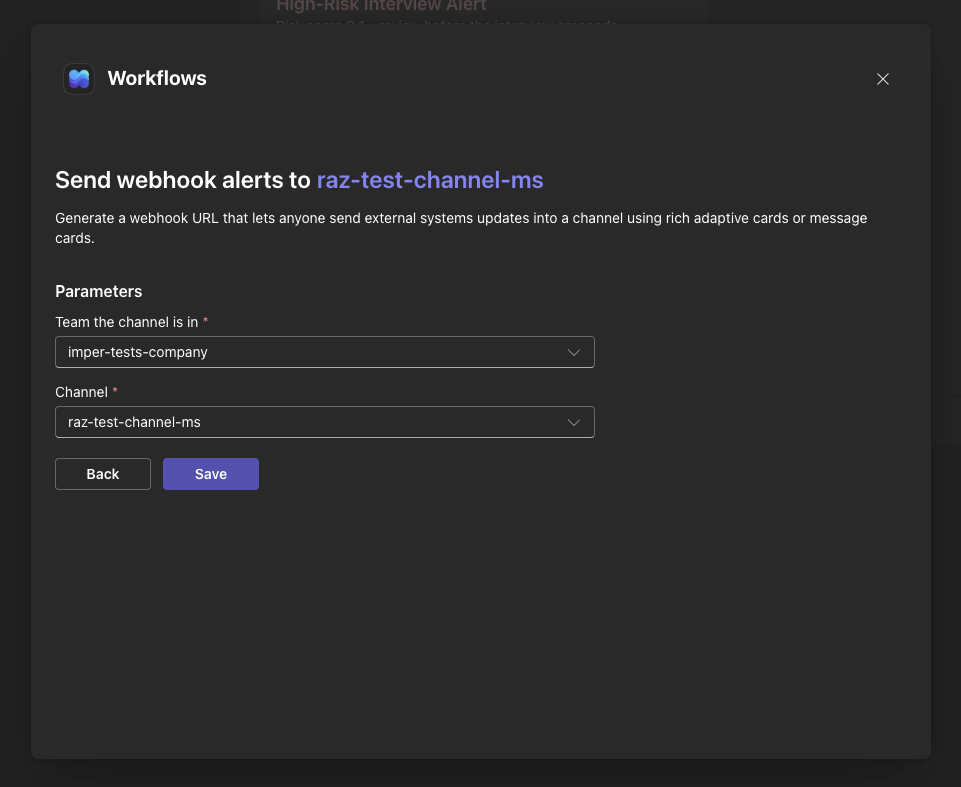The width and height of the screenshot is (961, 787).
Task: Click the 'Channel' field label
Action: coord(82,392)
